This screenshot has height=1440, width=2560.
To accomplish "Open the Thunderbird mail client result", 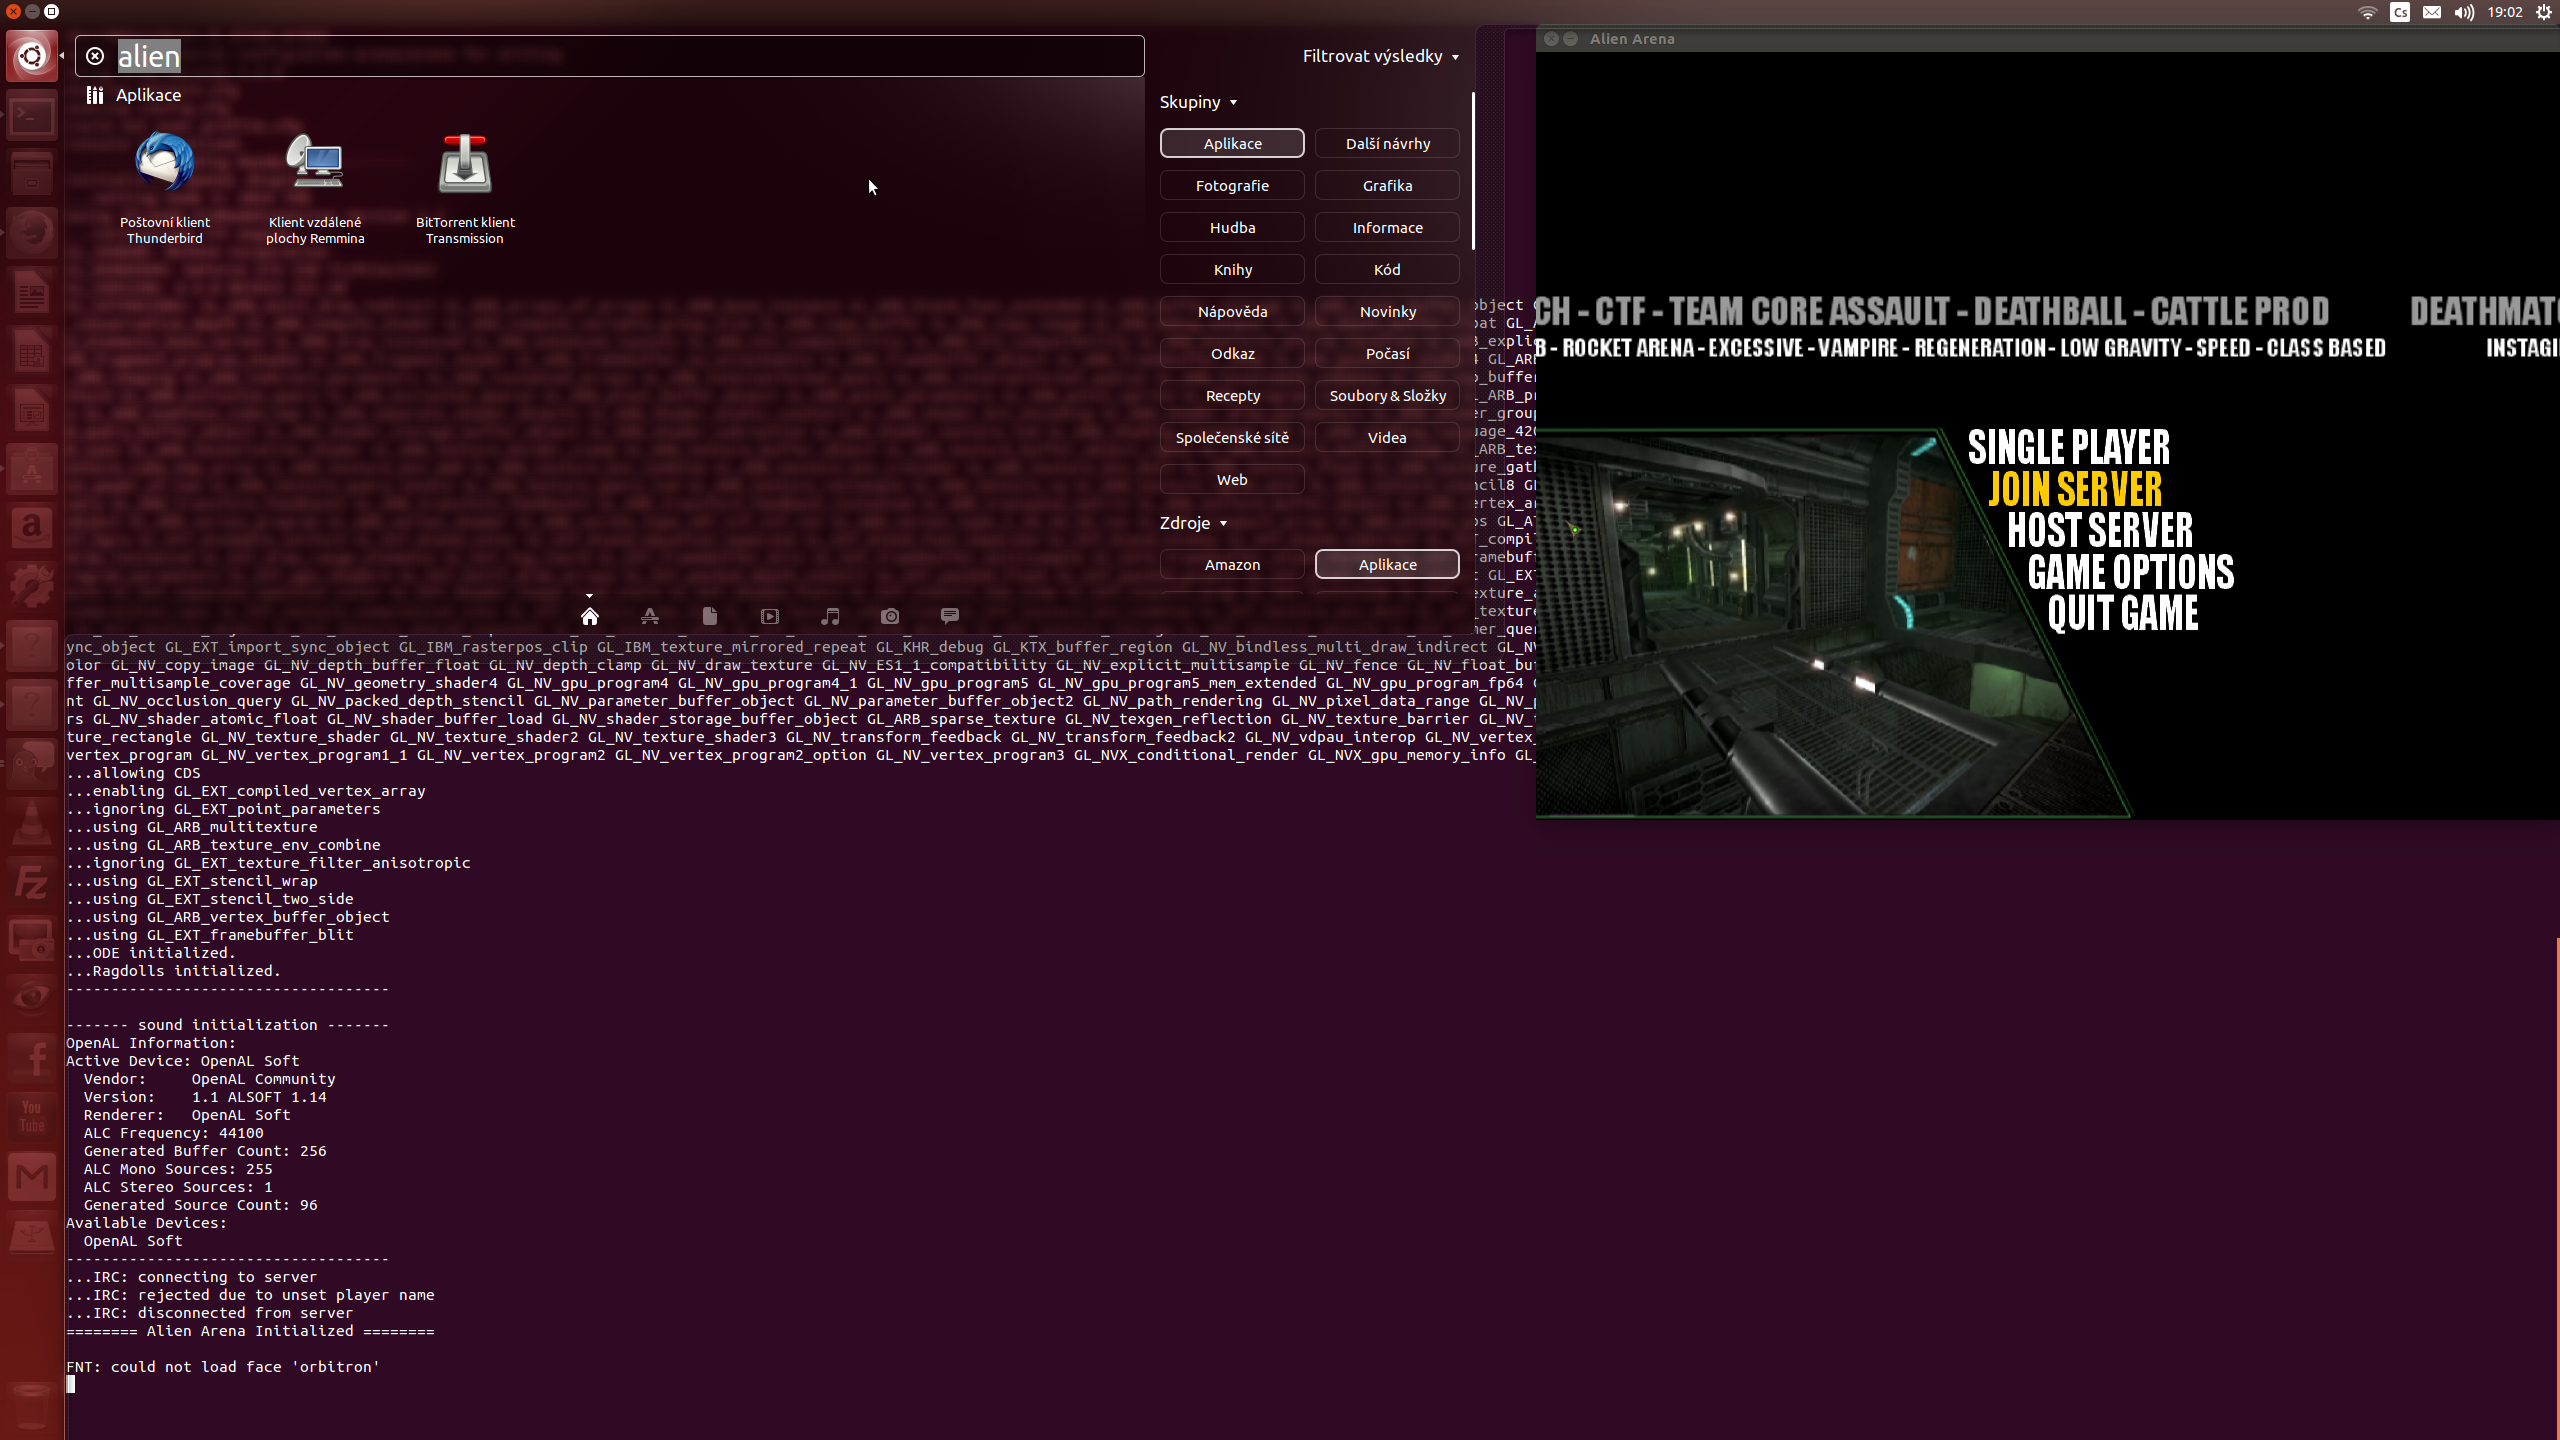I will [165, 188].
